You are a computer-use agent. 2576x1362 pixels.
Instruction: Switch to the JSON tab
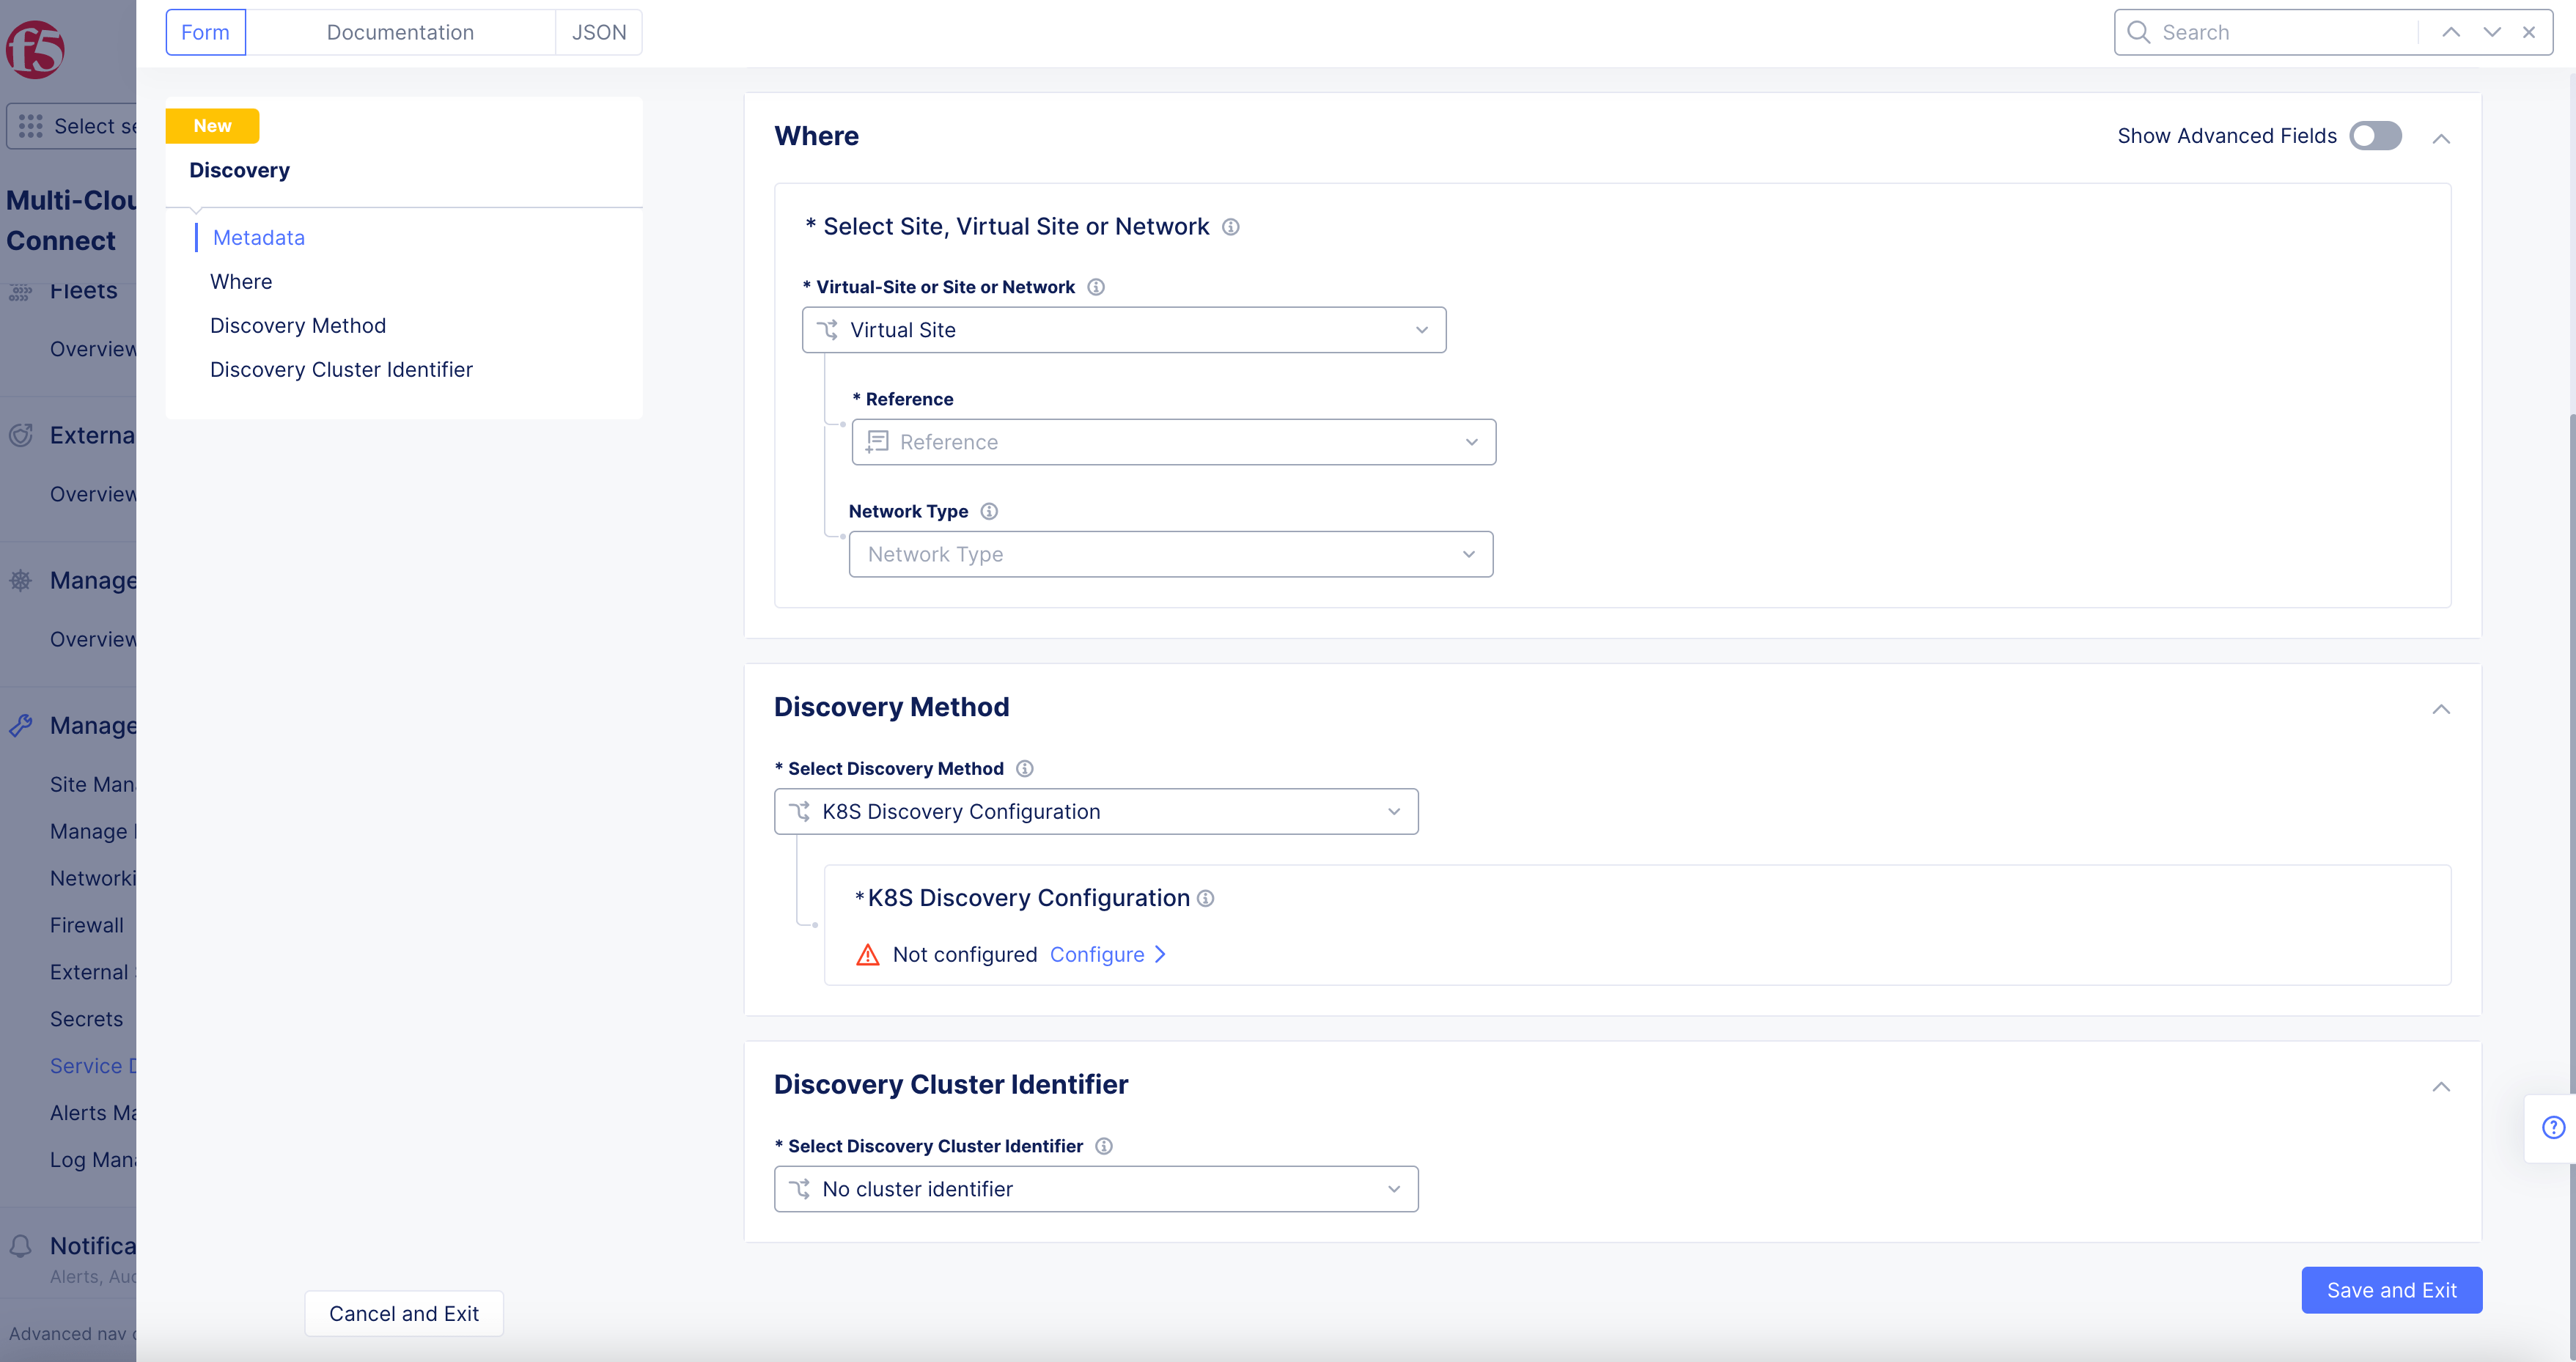598,32
